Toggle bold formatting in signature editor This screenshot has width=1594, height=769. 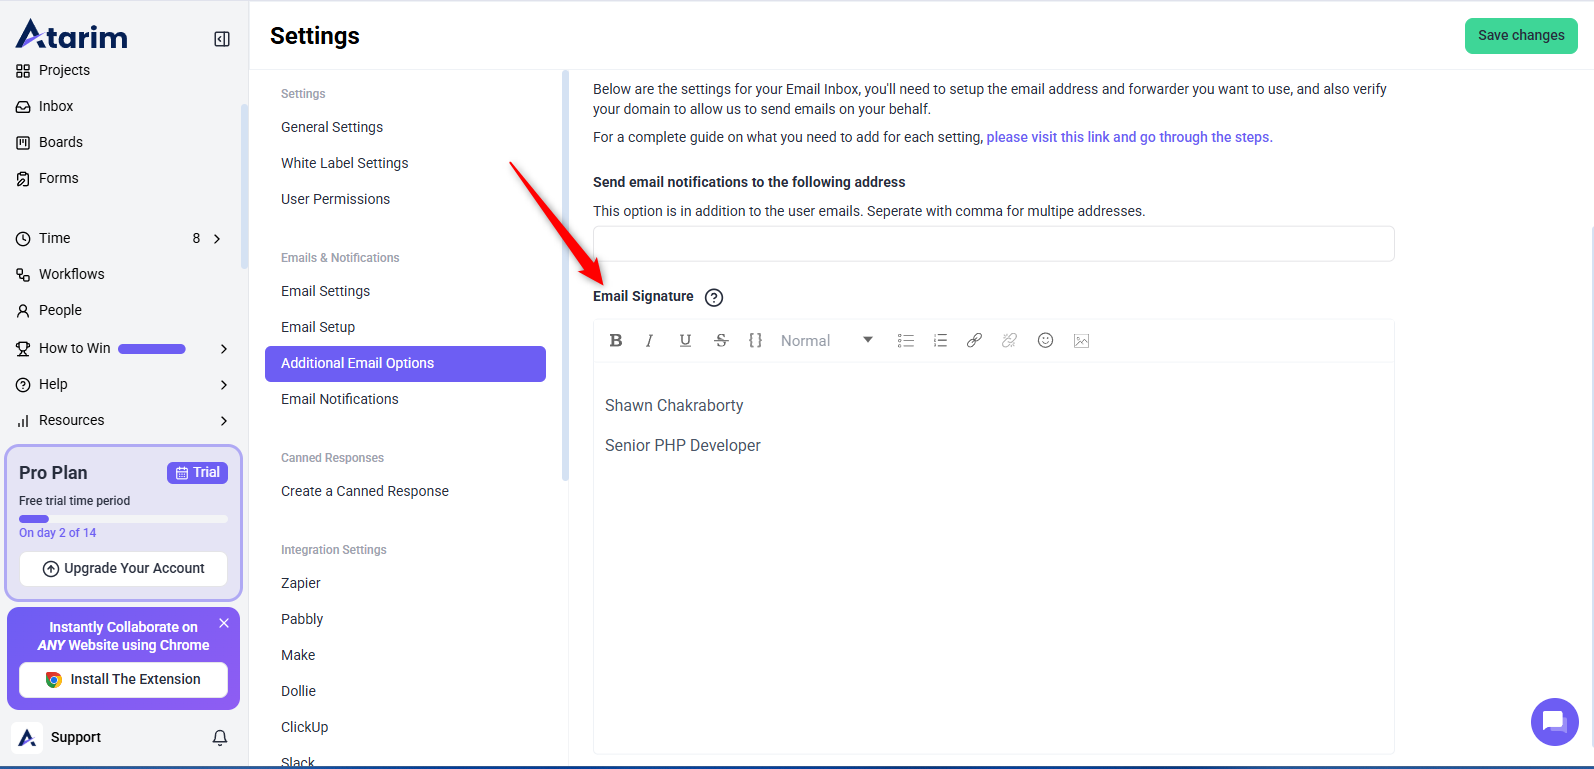(616, 341)
